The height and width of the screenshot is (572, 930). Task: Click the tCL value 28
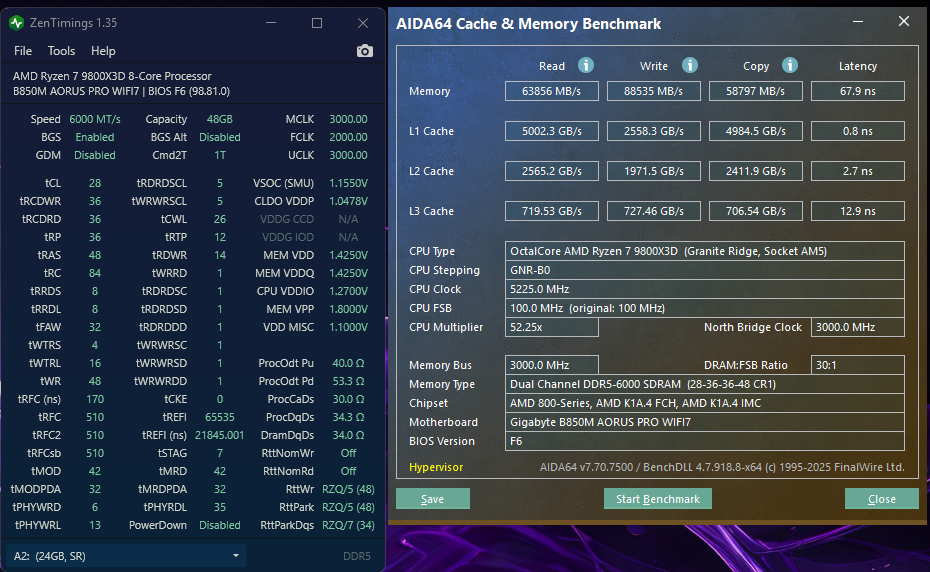(x=95, y=183)
